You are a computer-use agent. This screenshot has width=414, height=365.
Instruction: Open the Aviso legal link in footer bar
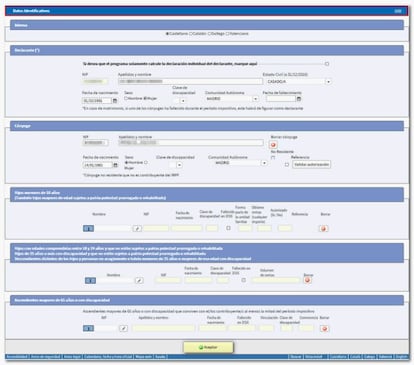72,357
